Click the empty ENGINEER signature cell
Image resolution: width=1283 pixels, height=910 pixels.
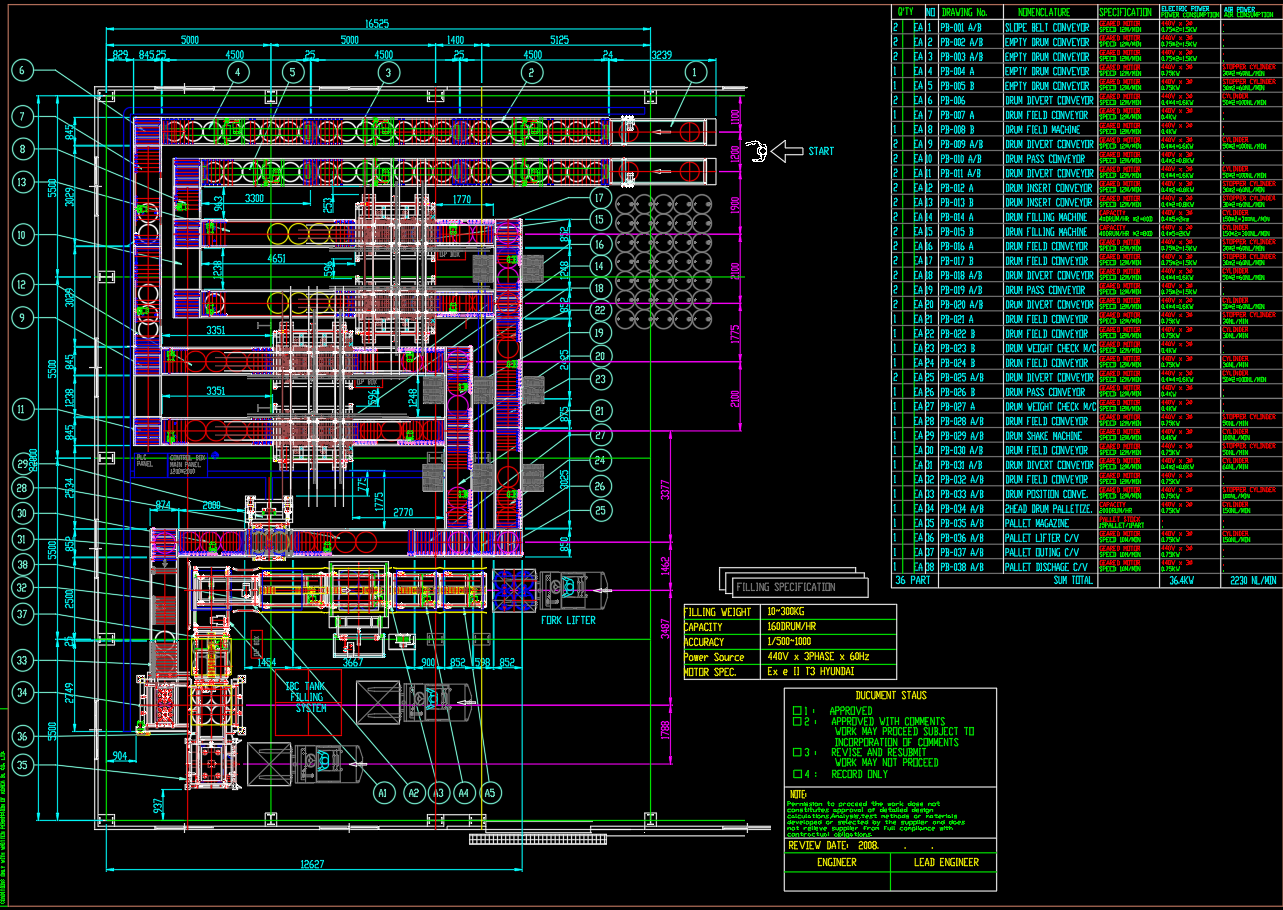tap(837, 880)
